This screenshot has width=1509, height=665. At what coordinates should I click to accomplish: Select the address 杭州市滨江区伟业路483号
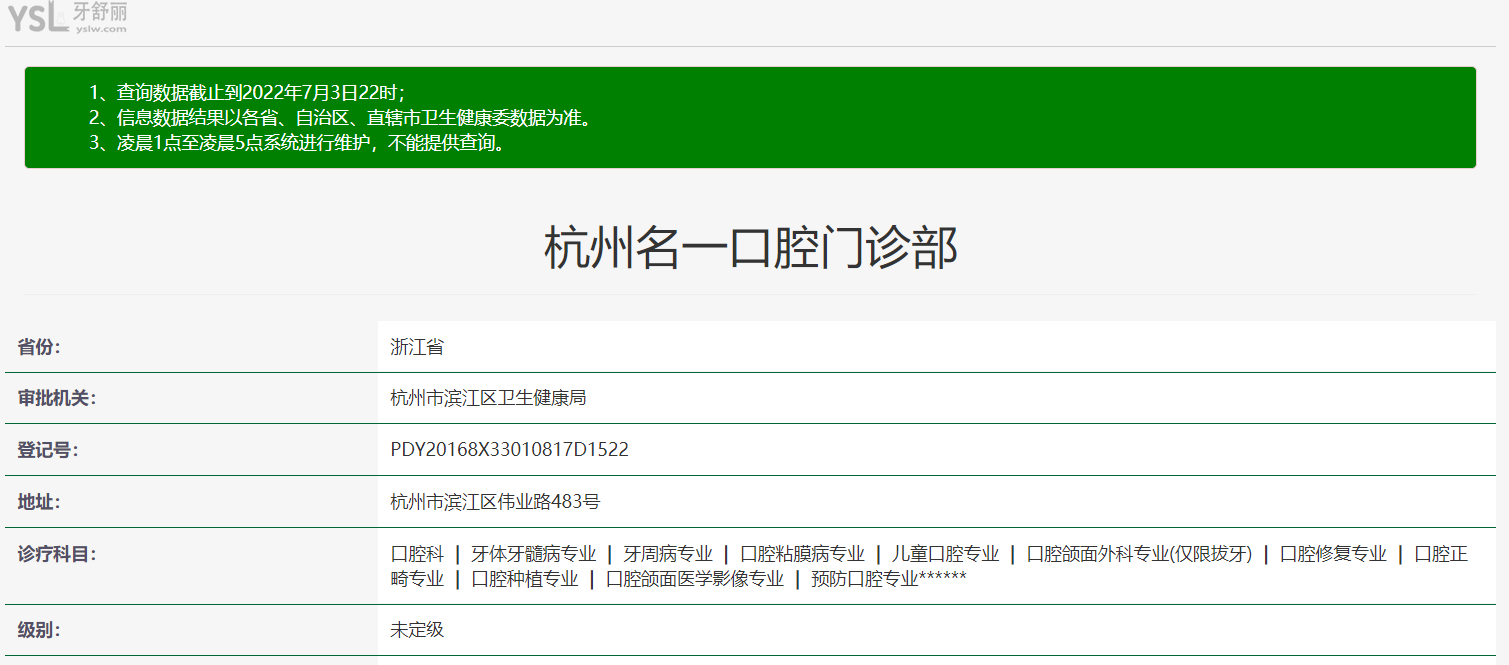click(495, 502)
